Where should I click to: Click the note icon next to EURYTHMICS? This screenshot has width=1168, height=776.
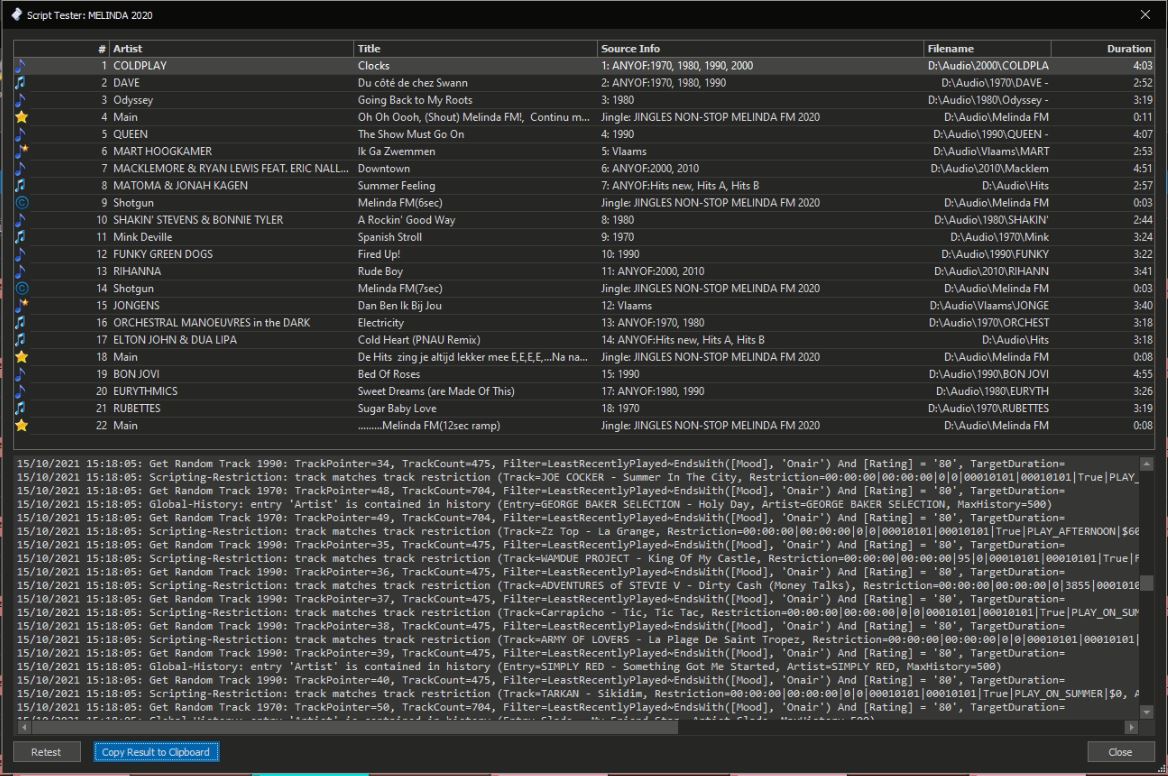click(x=21, y=391)
